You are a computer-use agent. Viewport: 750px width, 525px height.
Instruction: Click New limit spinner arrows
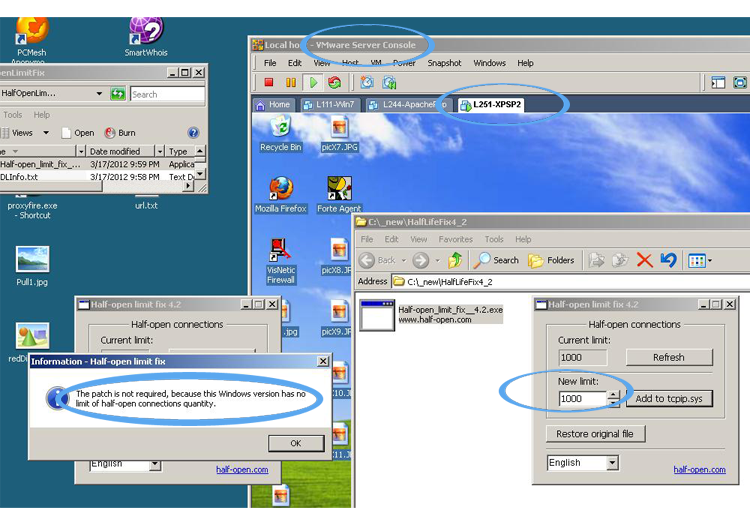613,399
